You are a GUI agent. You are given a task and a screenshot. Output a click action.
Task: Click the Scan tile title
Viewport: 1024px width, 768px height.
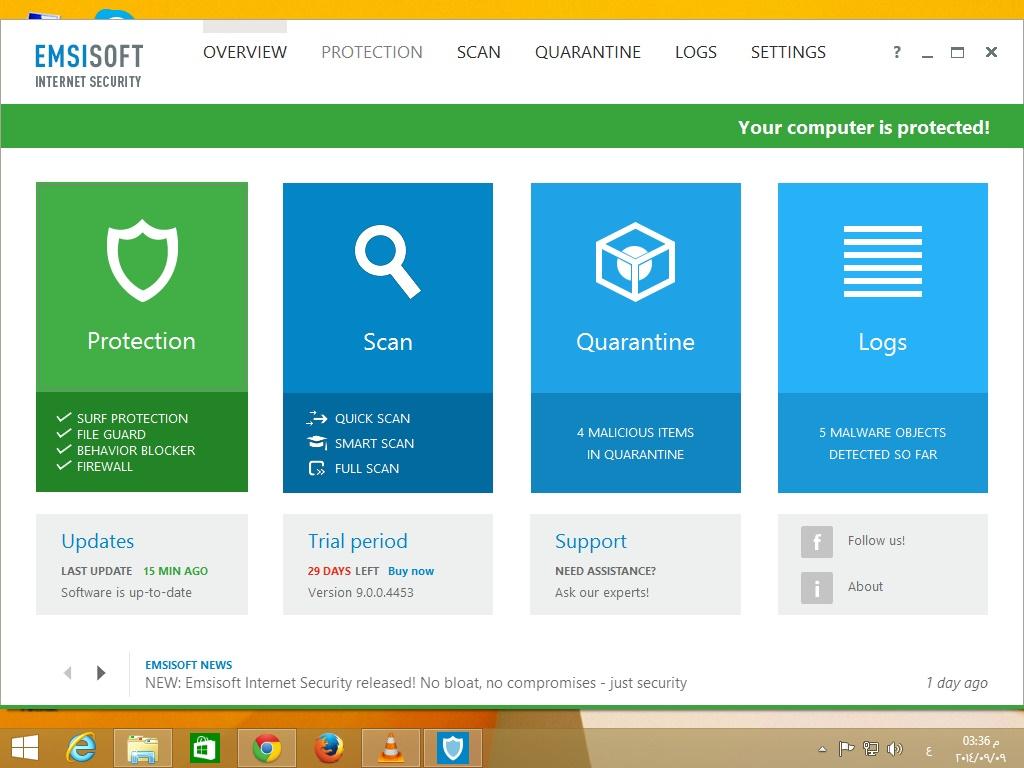coord(388,342)
